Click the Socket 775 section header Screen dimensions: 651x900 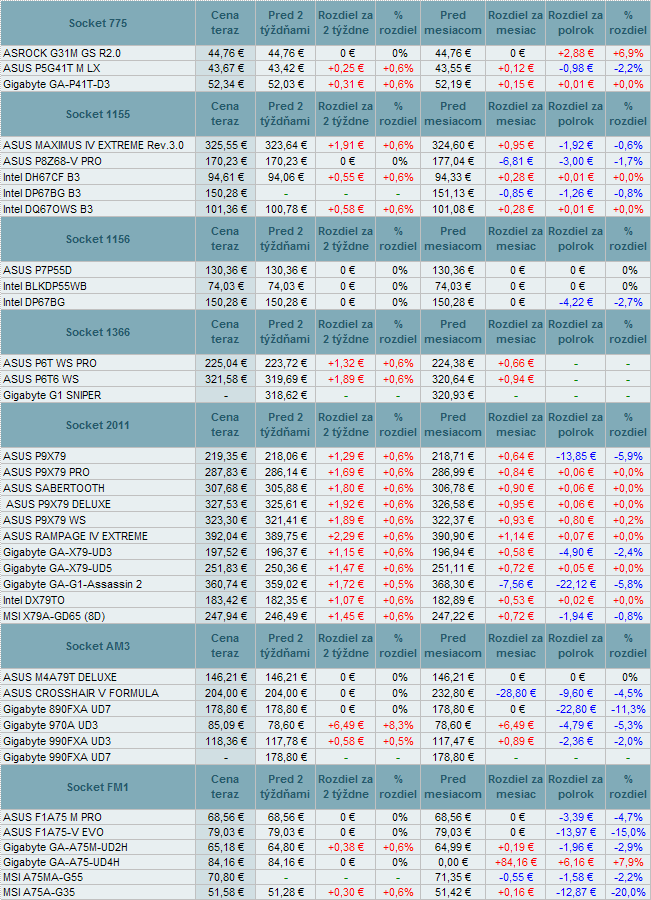[98, 23]
